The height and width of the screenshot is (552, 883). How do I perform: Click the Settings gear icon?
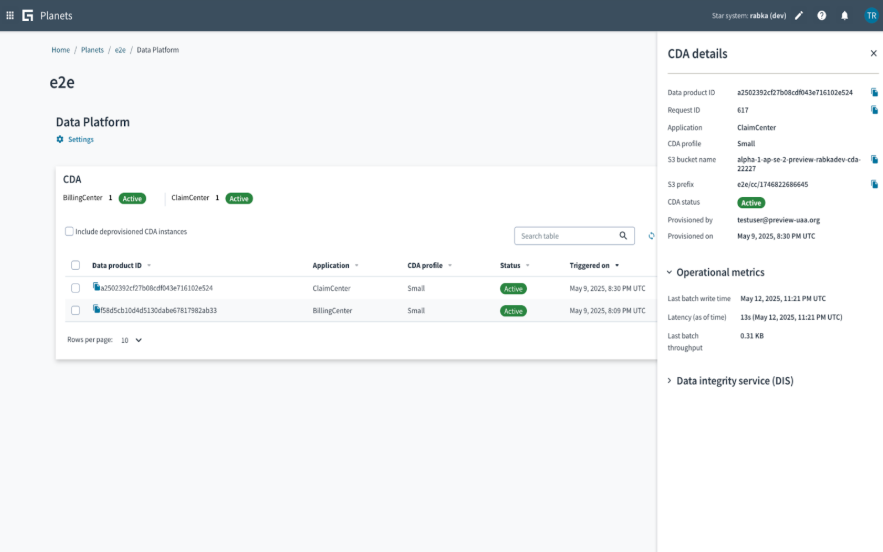click(x=60, y=139)
